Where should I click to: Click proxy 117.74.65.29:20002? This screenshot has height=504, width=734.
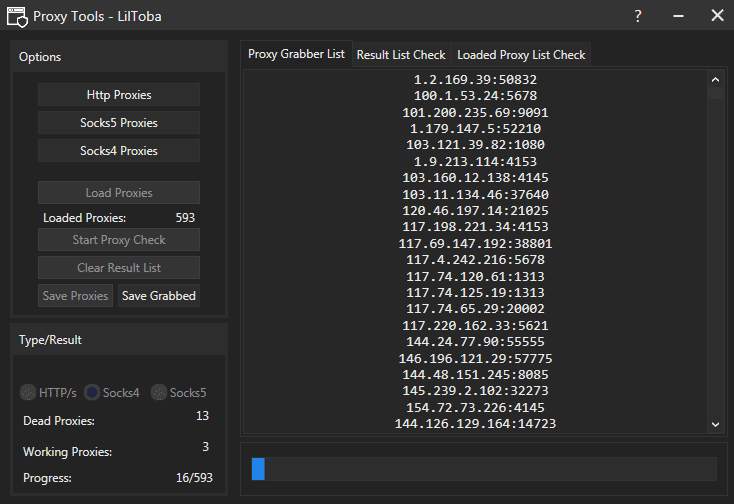475,309
